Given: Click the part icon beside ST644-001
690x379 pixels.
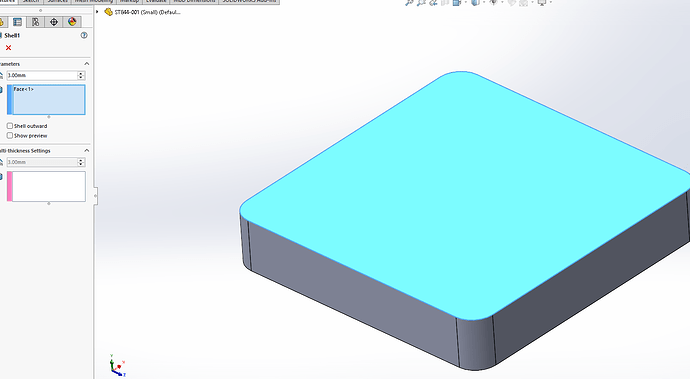Looking at the screenshot, I should [108, 12].
